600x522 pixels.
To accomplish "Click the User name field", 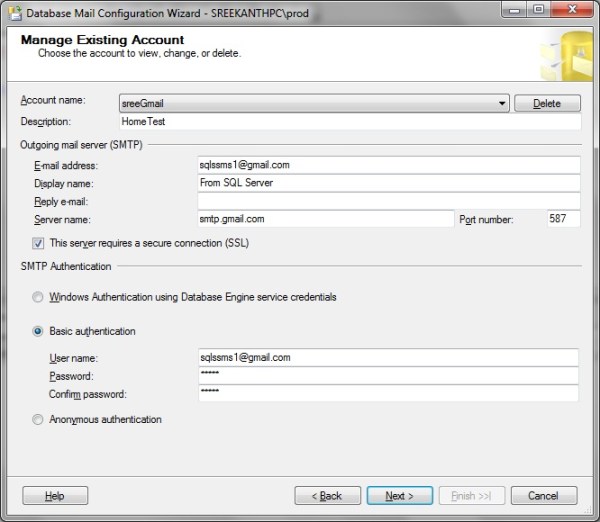I will pyautogui.click(x=388, y=357).
